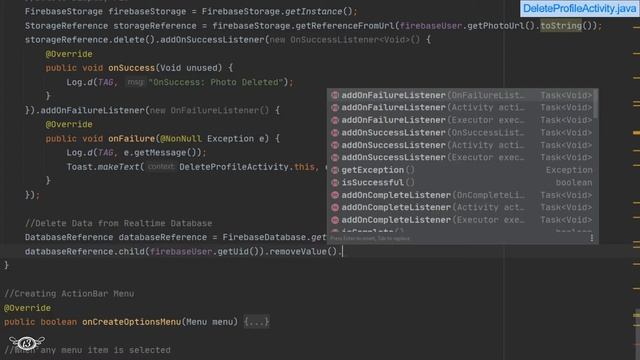Click the DeleteProfileActivity.java file label
This screenshot has width=640, height=360.
coord(579,9)
